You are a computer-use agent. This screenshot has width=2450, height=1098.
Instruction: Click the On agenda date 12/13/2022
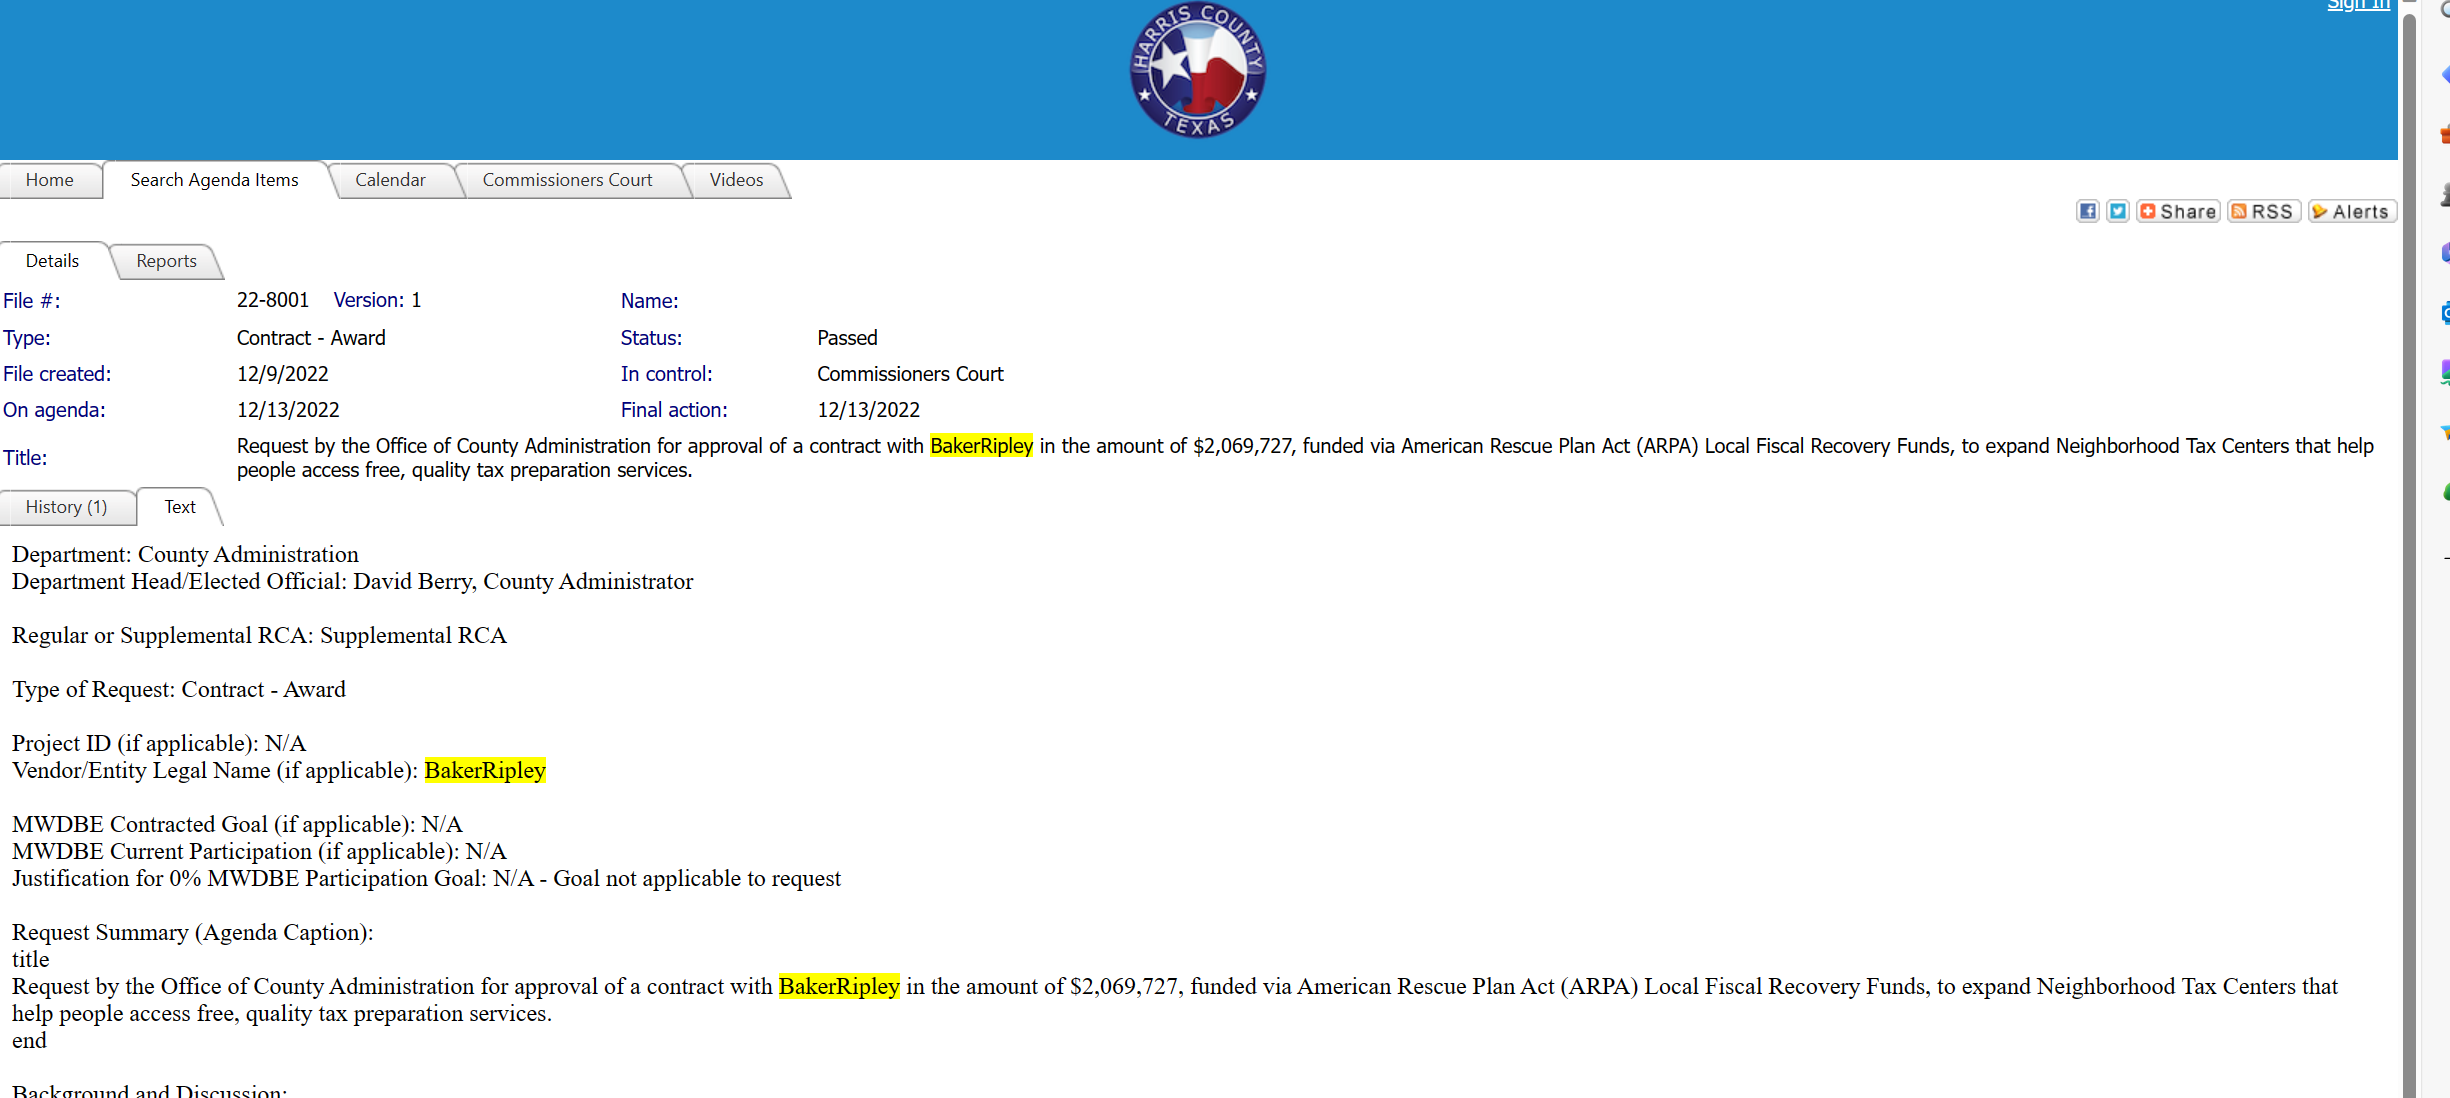pos(288,410)
